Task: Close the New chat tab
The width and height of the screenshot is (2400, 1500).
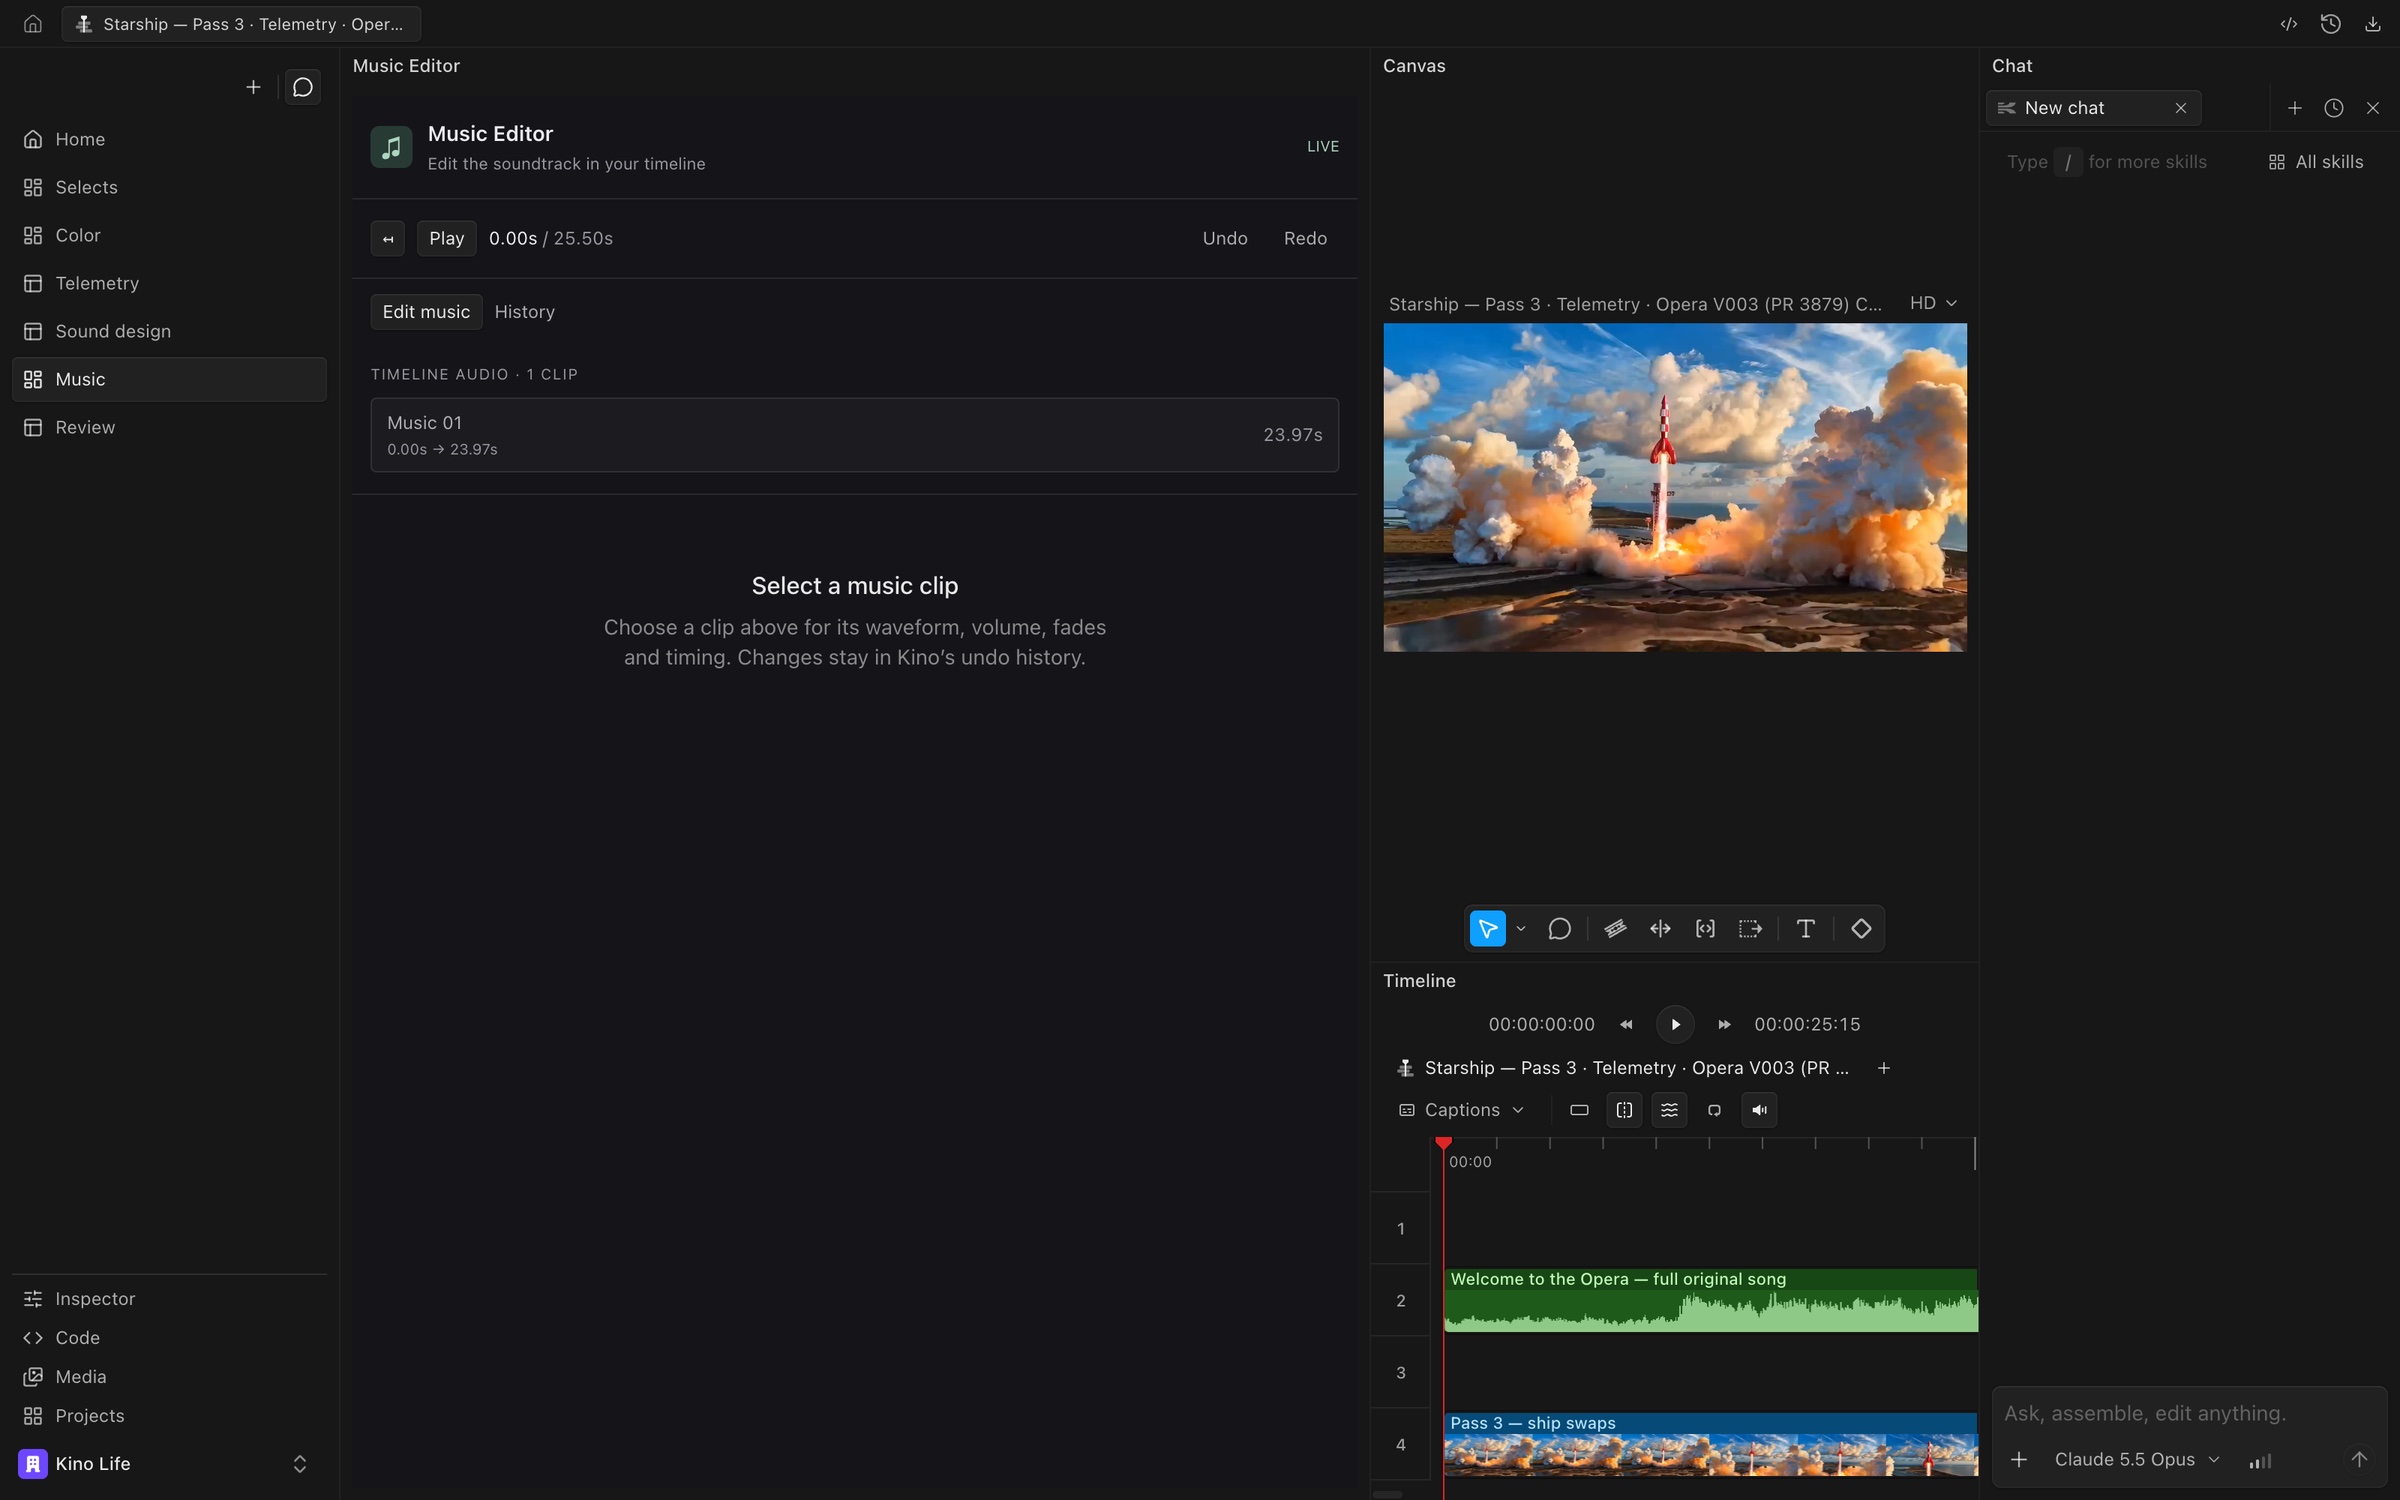Action: click(x=2181, y=108)
